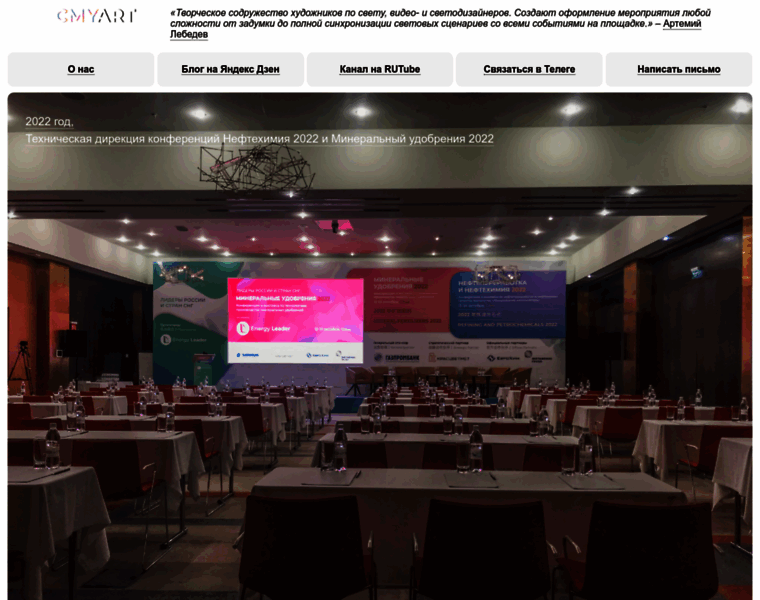Select Написать письмо button

(x=679, y=69)
